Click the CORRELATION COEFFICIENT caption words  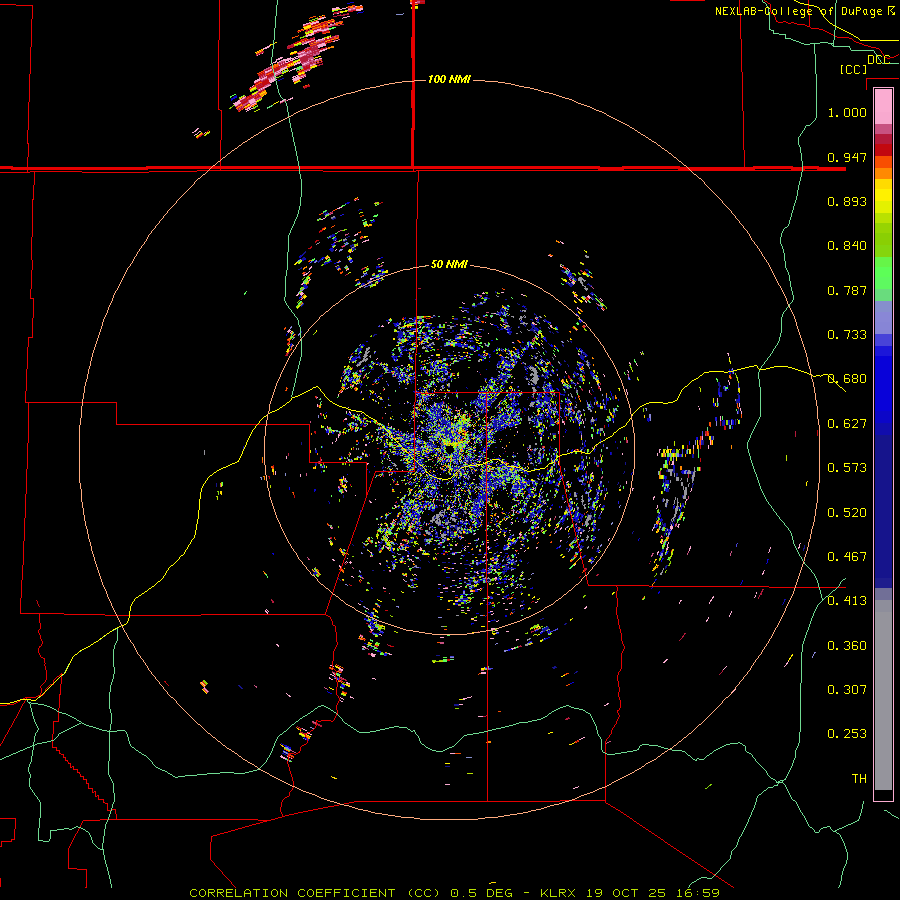(292, 893)
